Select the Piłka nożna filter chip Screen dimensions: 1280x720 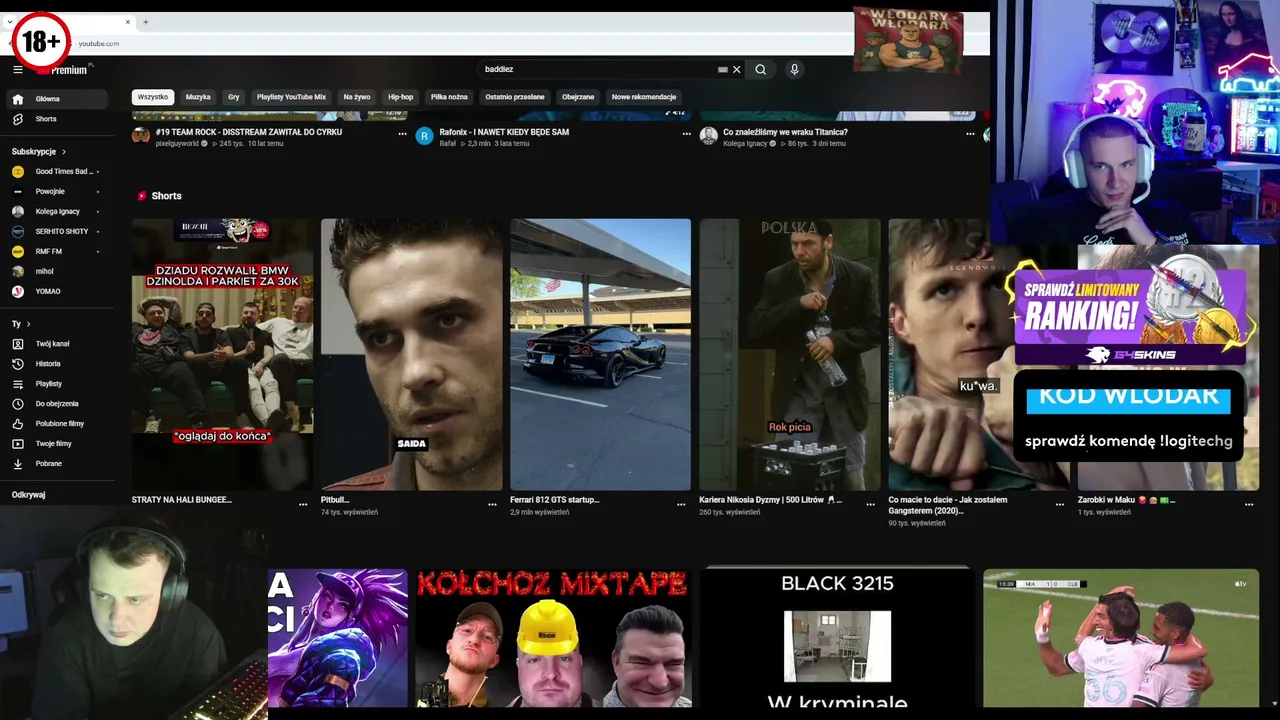(449, 97)
